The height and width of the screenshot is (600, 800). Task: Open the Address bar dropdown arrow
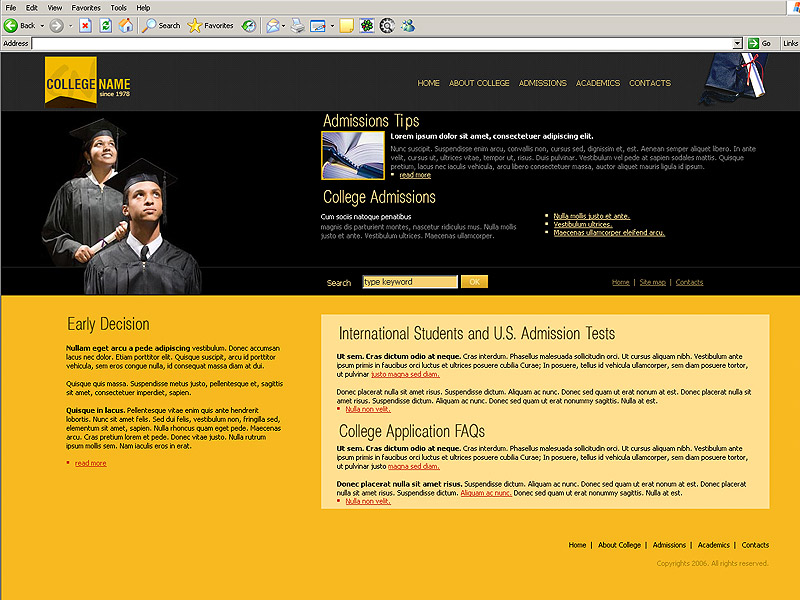738,43
